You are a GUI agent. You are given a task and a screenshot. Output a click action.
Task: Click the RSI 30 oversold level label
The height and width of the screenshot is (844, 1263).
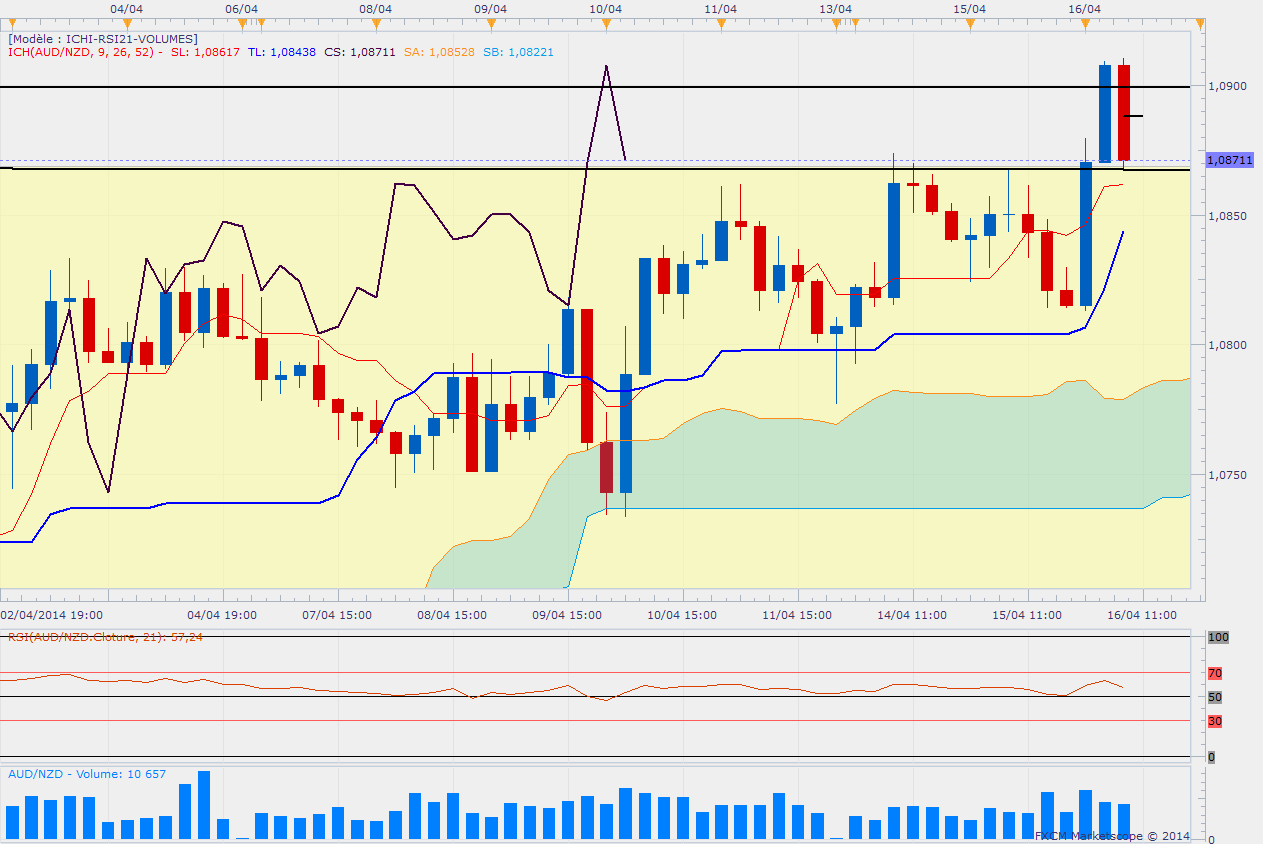(x=1214, y=721)
